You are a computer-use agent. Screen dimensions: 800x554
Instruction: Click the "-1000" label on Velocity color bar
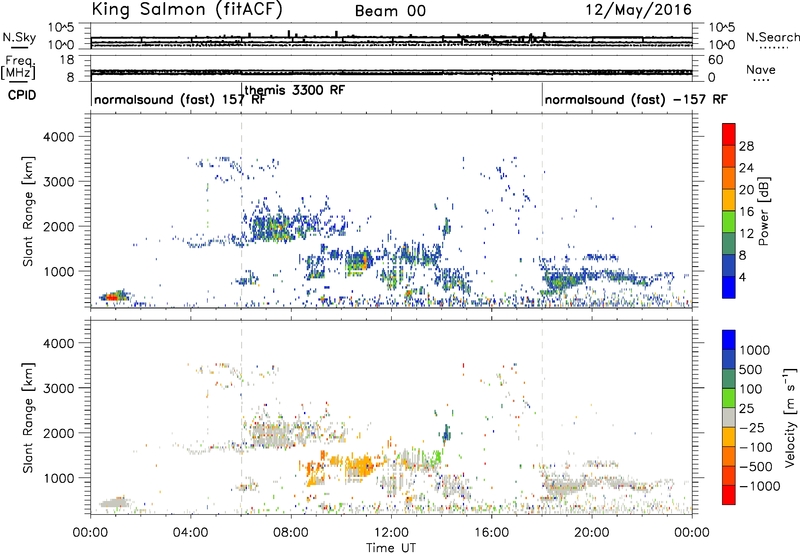760,486
